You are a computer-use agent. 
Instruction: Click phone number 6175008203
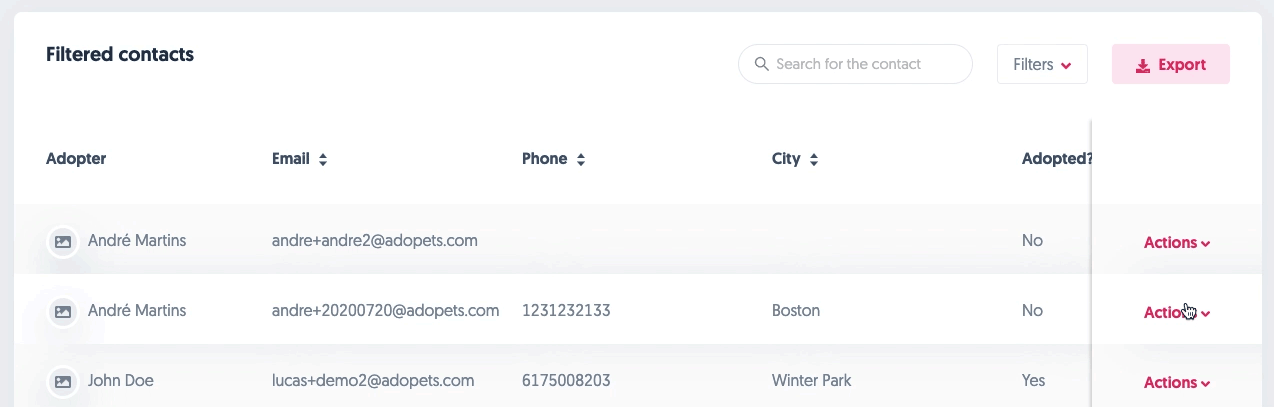pyautogui.click(x=566, y=381)
